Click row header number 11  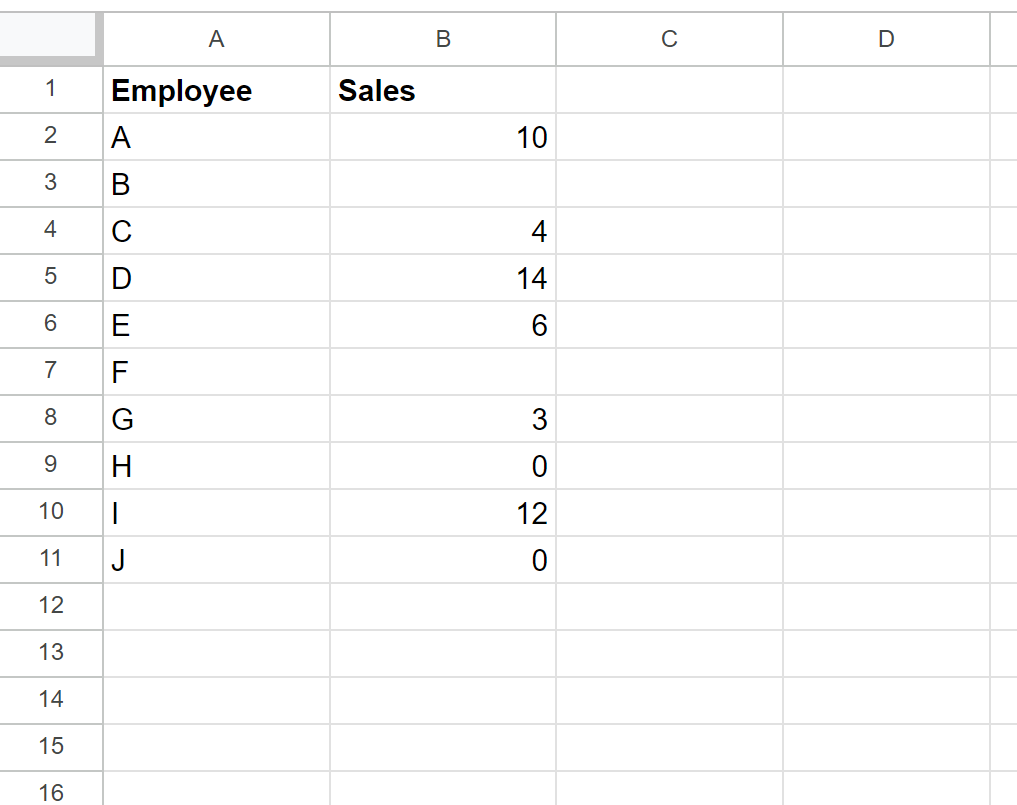[x=51, y=559]
